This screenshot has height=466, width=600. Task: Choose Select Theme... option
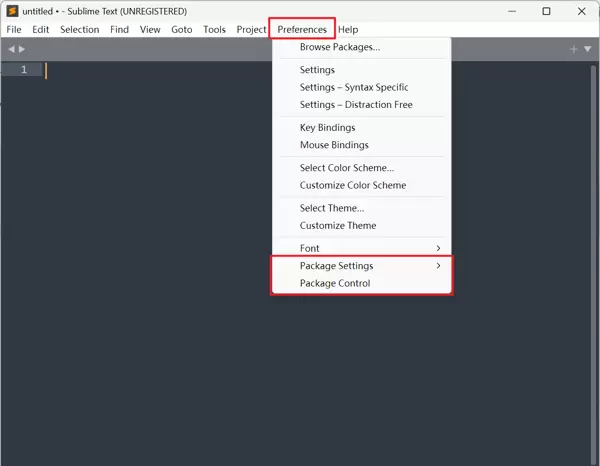332,208
